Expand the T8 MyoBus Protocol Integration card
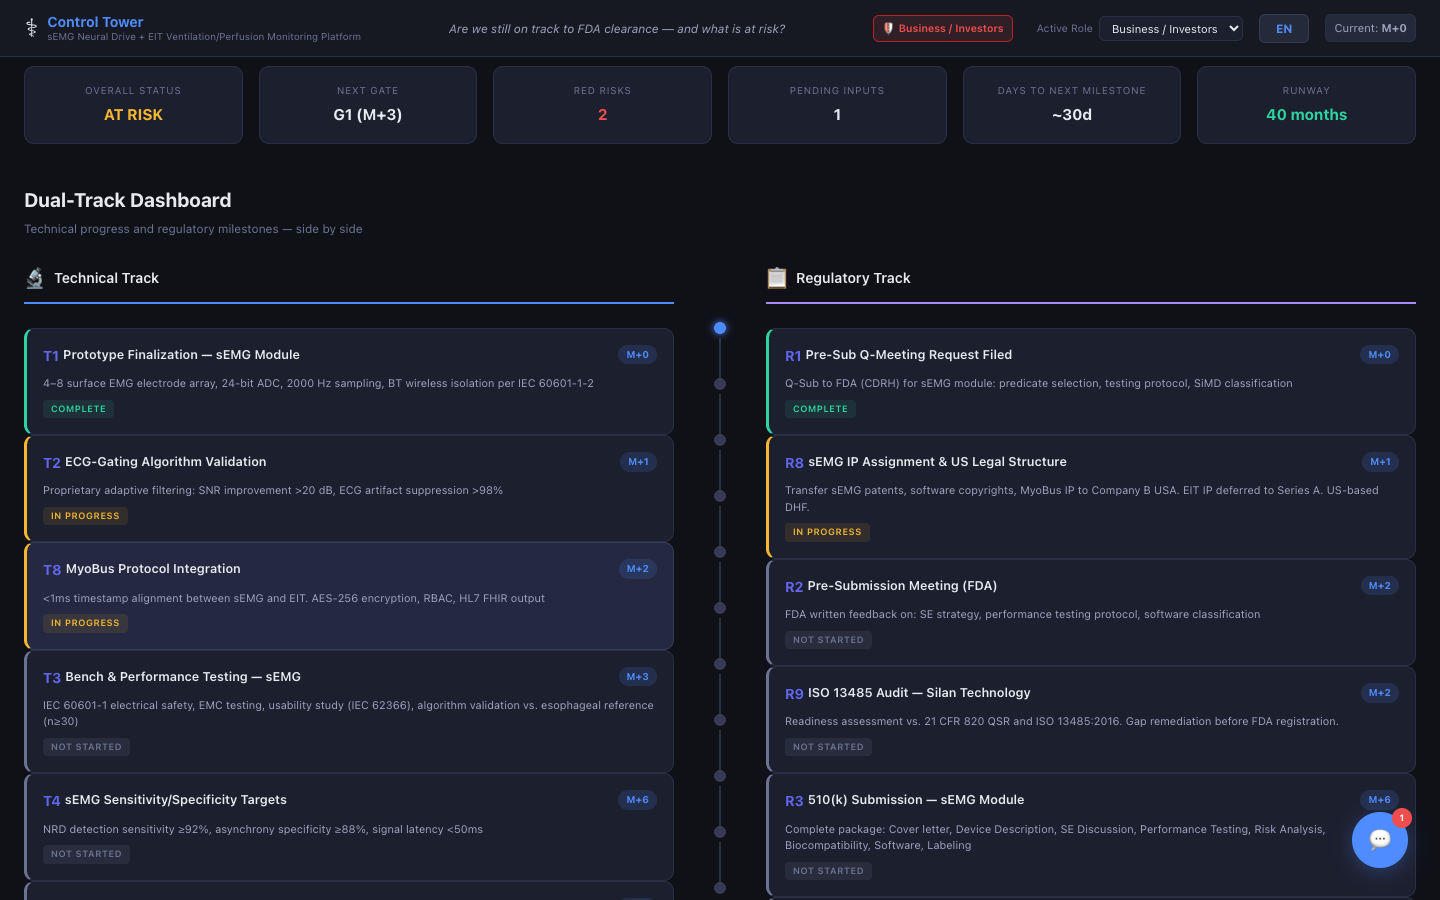Viewport: 1440px width, 900px height. (x=349, y=596)
